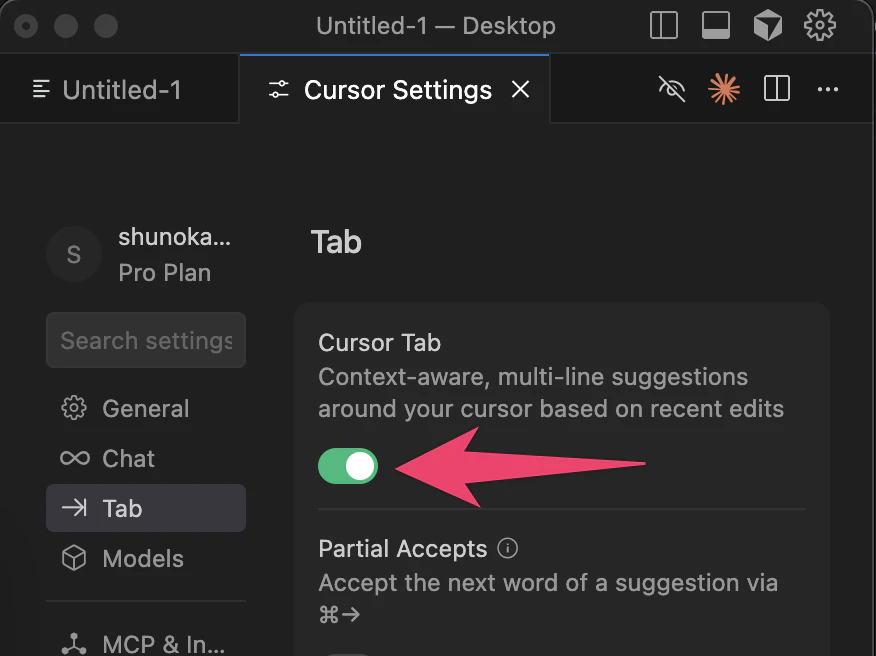
Task: Click the Partial Accepts info icon
Action: point(507,548)
